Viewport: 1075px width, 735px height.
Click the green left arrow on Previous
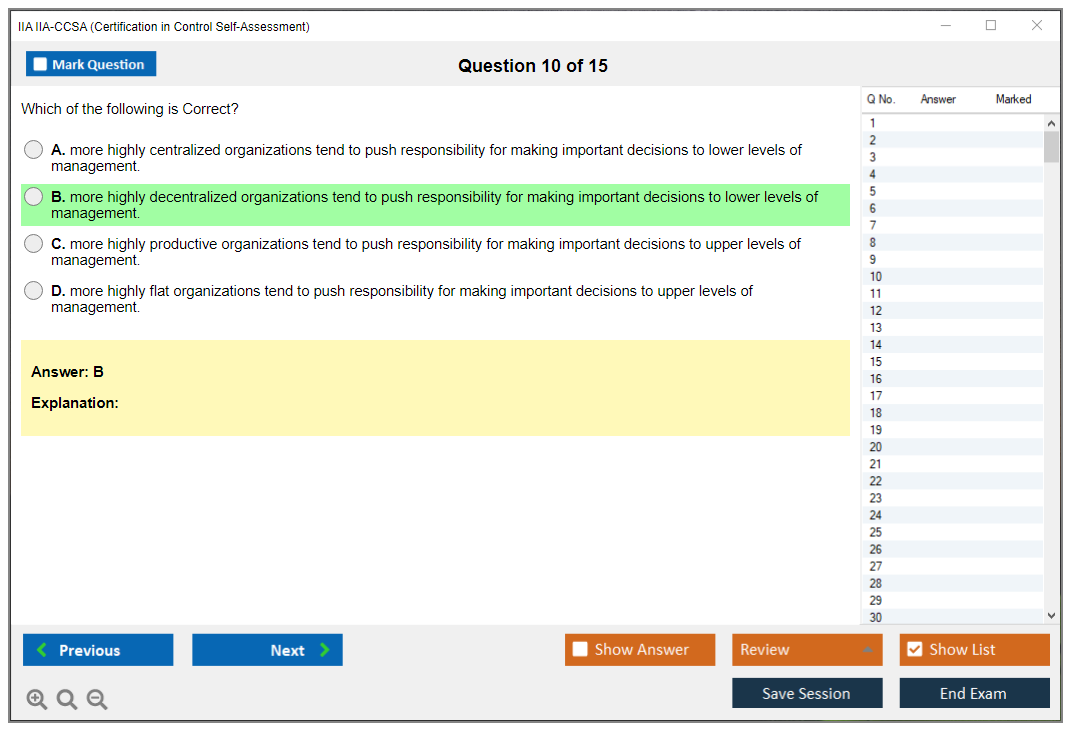(x=42, y=650)
